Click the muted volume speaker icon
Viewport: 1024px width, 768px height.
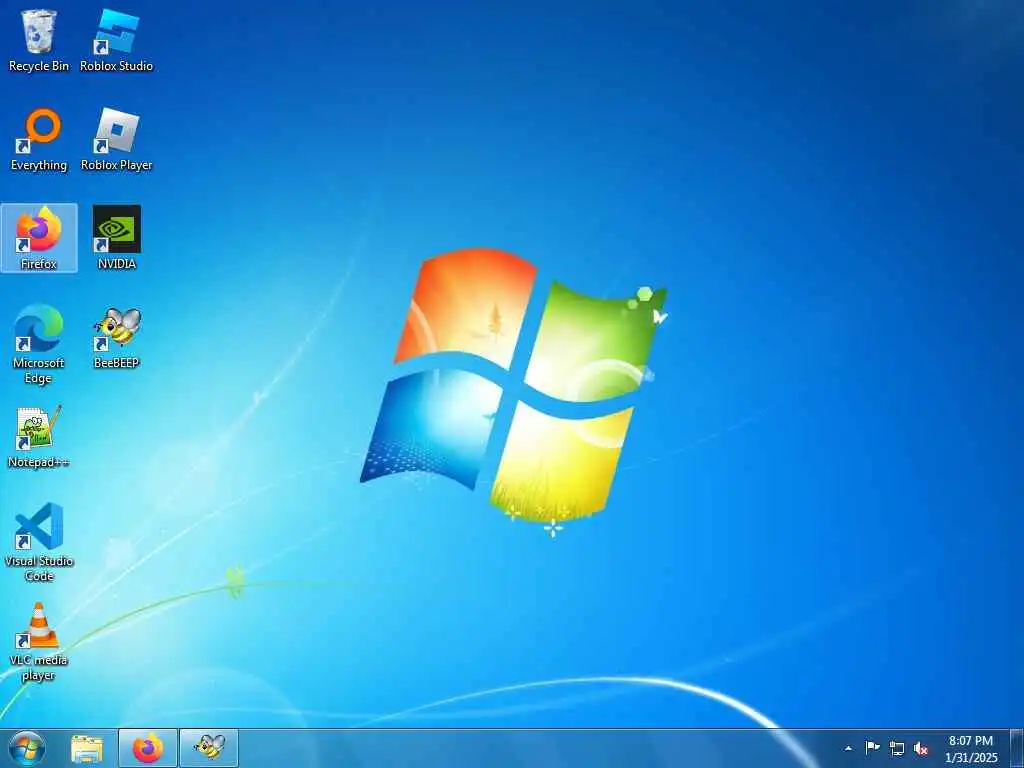click(x=921, y=748)
